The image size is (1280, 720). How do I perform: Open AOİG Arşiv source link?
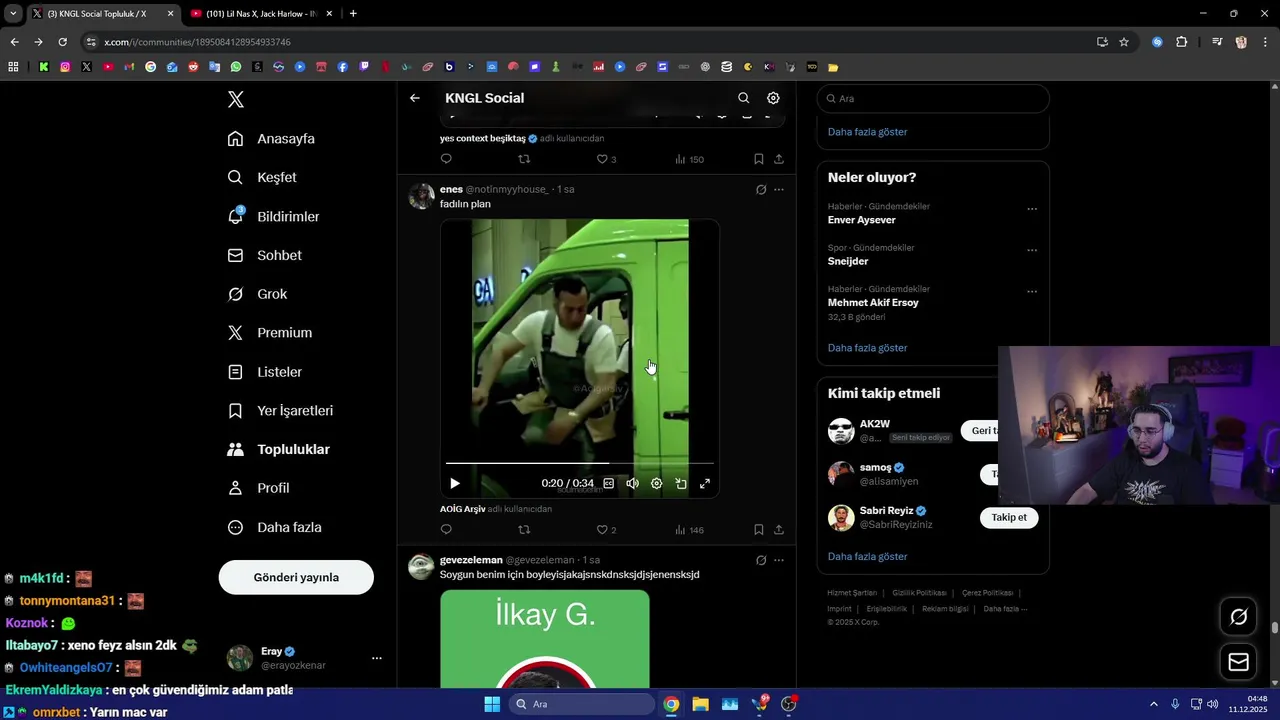(462, 509)
